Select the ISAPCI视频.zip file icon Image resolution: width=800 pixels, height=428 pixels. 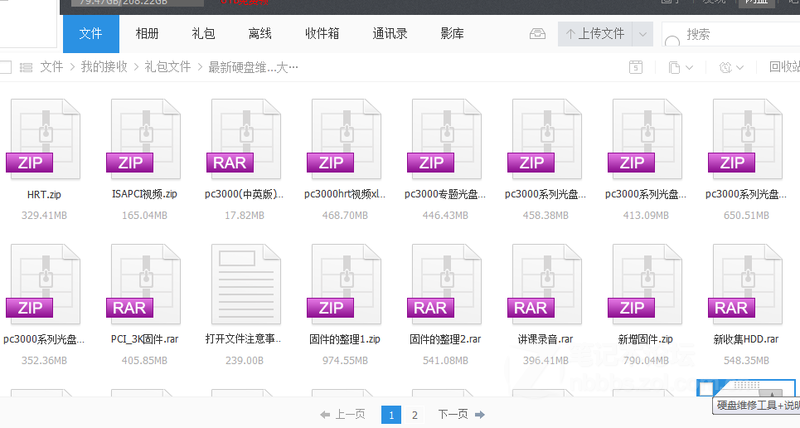click(145, 138)
